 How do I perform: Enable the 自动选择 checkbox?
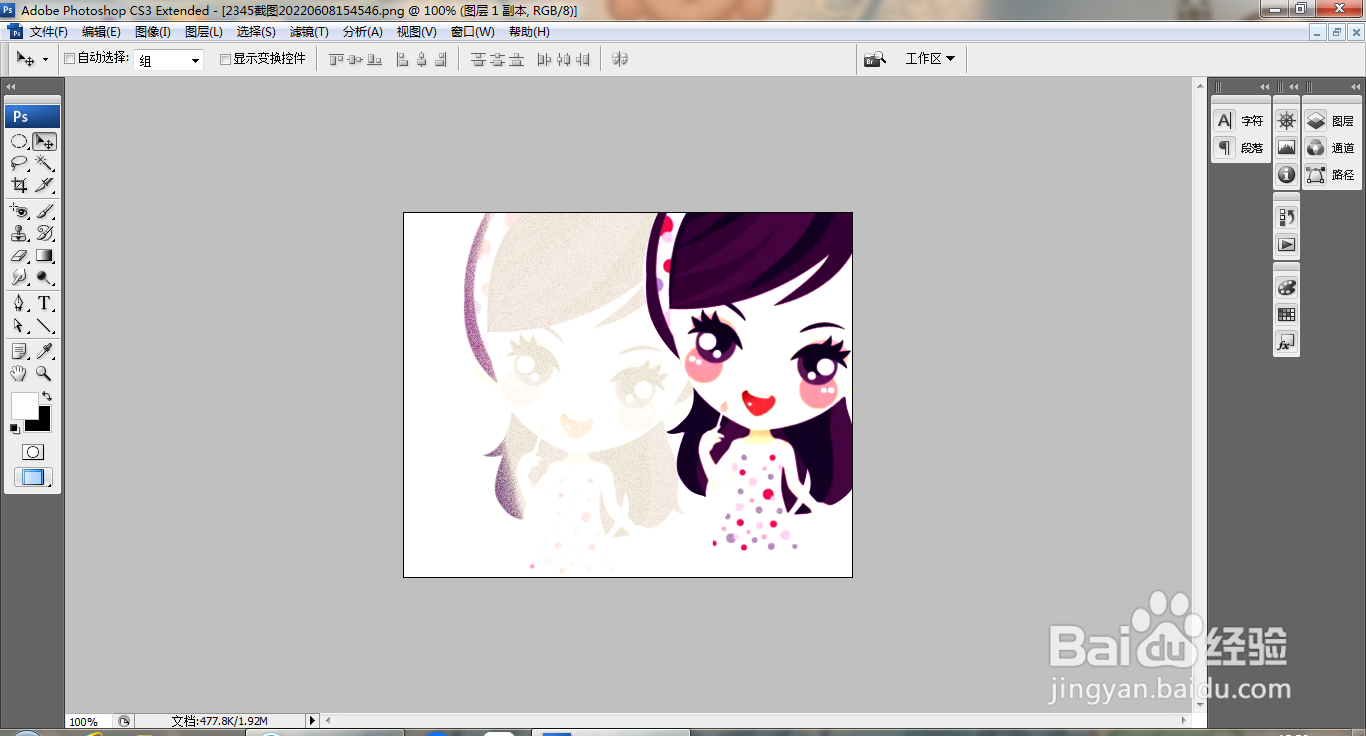coord(69,59)
